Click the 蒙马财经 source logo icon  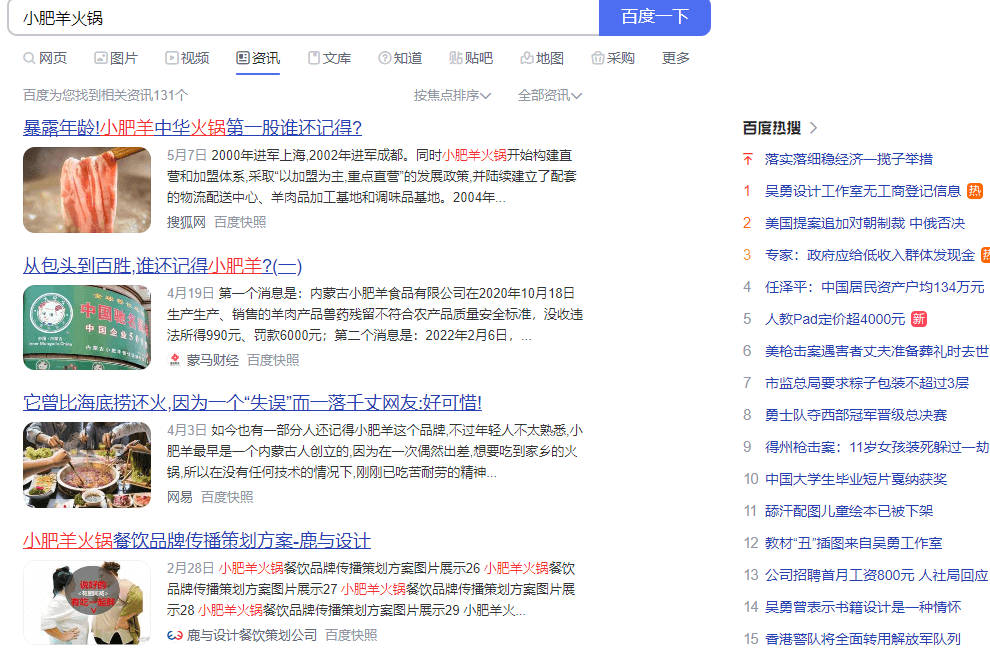tap(174, 360)
